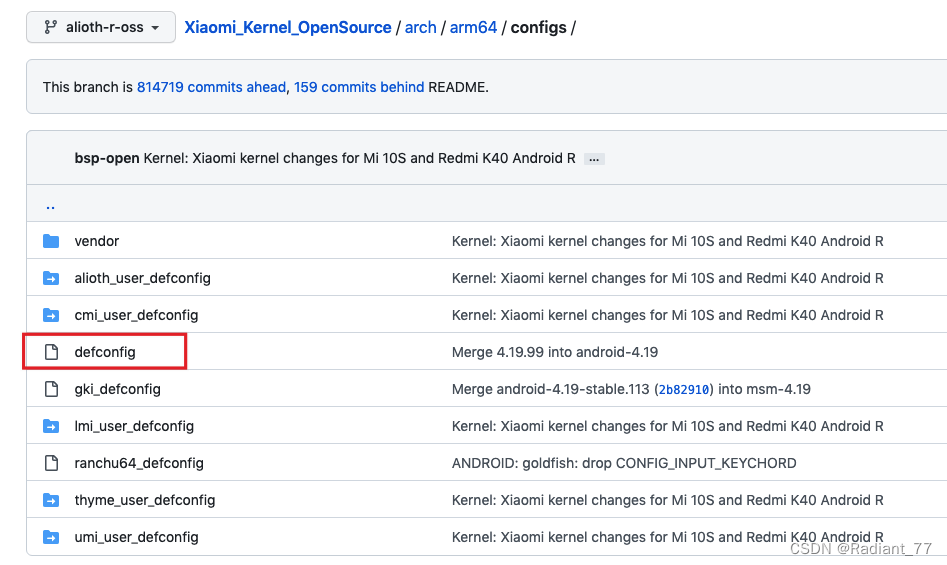The image size is (947, 565).
Task: Open lmi_user_defconfig
Action: (134, 426)
